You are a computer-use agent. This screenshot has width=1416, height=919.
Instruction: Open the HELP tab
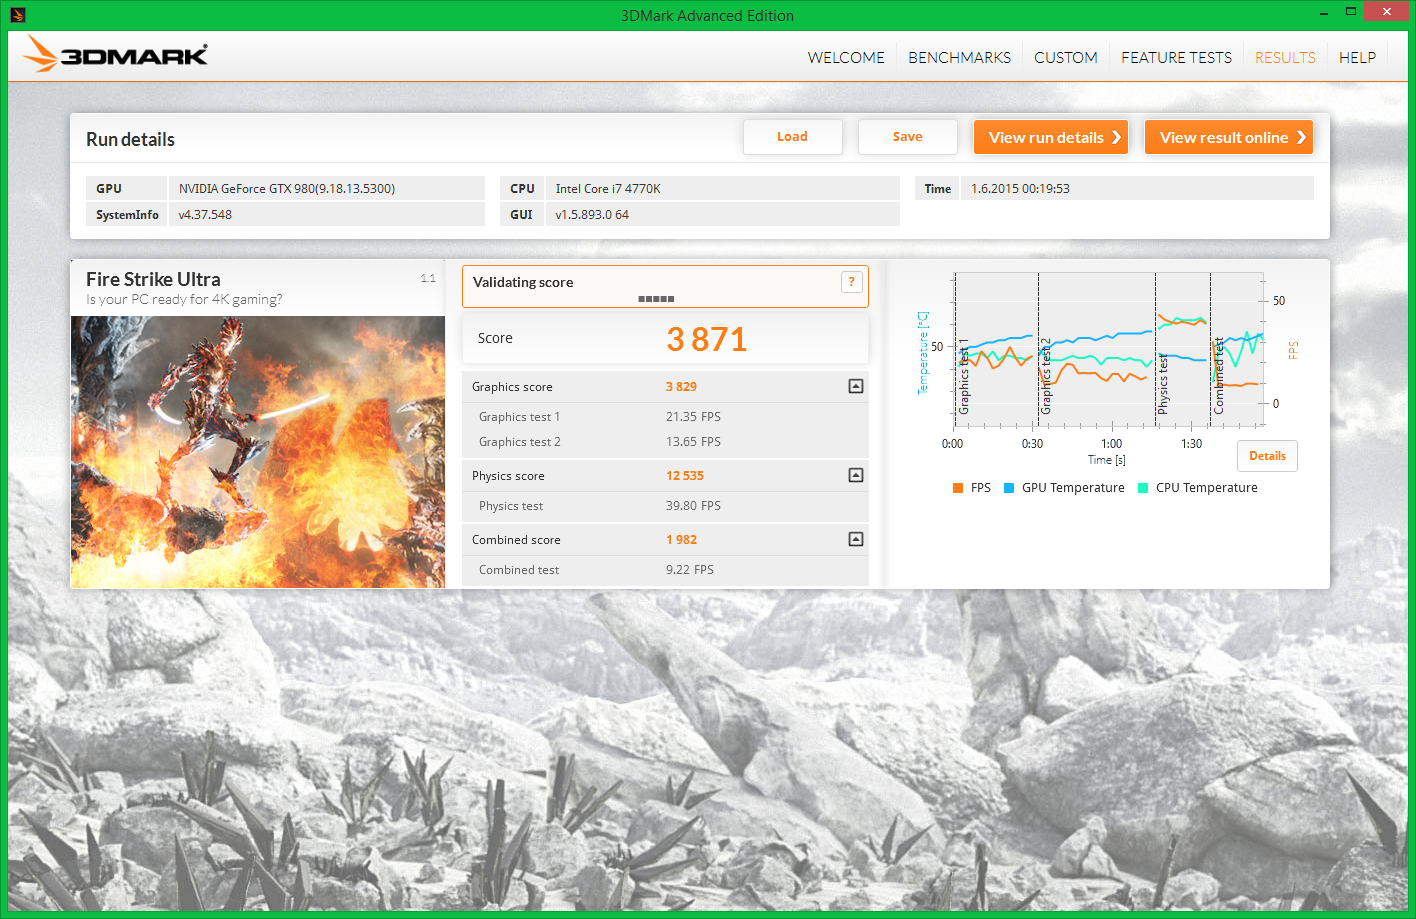pos(1357,58)
